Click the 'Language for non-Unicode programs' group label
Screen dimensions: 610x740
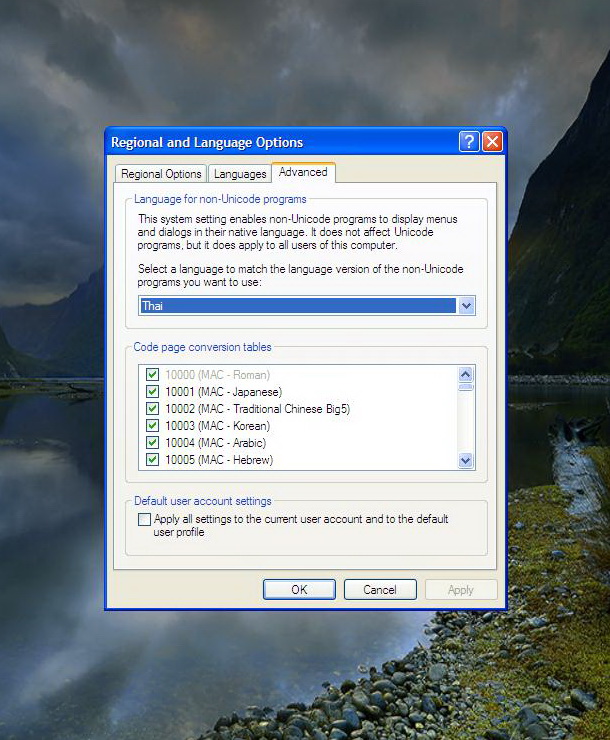(x=220, y=199)
